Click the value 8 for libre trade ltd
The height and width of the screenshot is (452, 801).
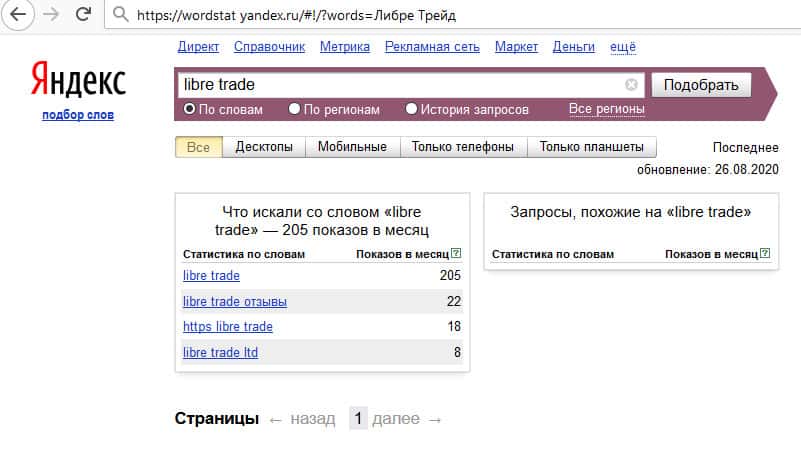click(x=457, y=352)
